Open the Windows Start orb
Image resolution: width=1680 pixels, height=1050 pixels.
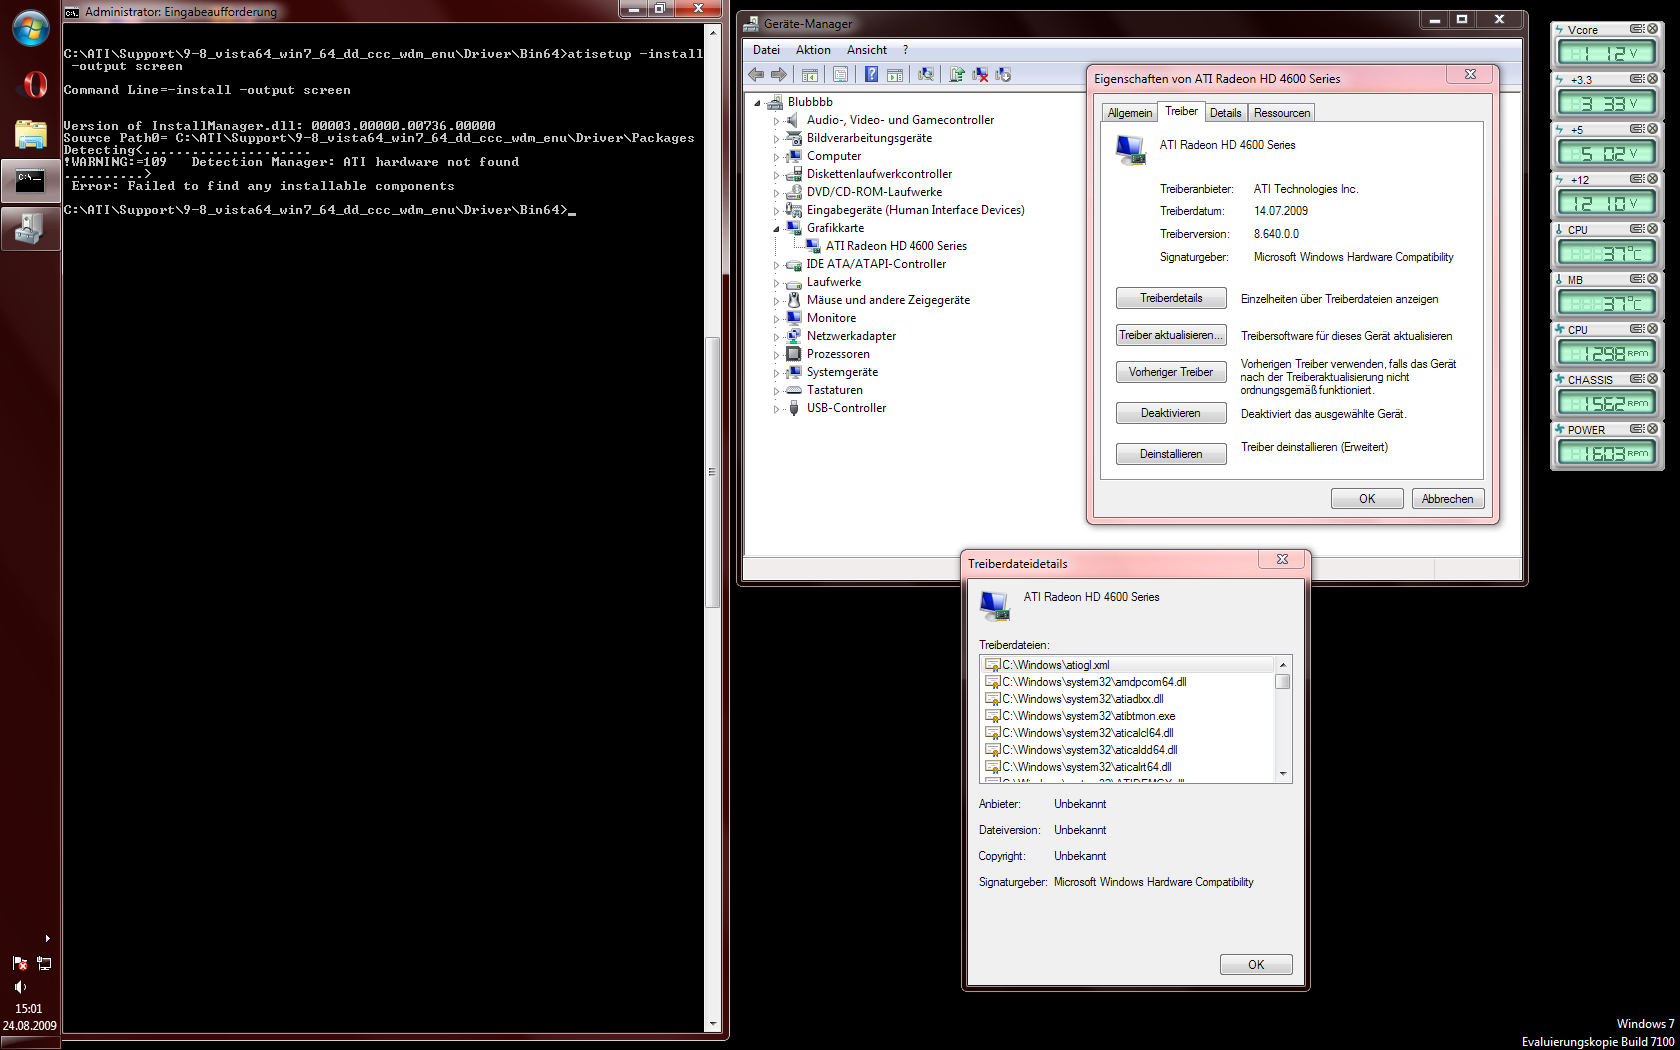tap(30, 28)
